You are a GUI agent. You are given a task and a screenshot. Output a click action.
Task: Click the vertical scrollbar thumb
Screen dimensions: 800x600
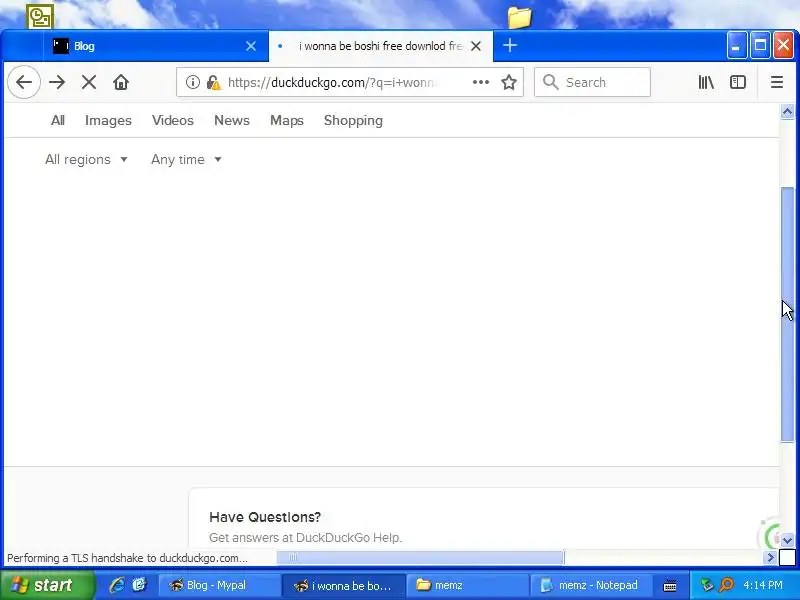click(787, 314)
